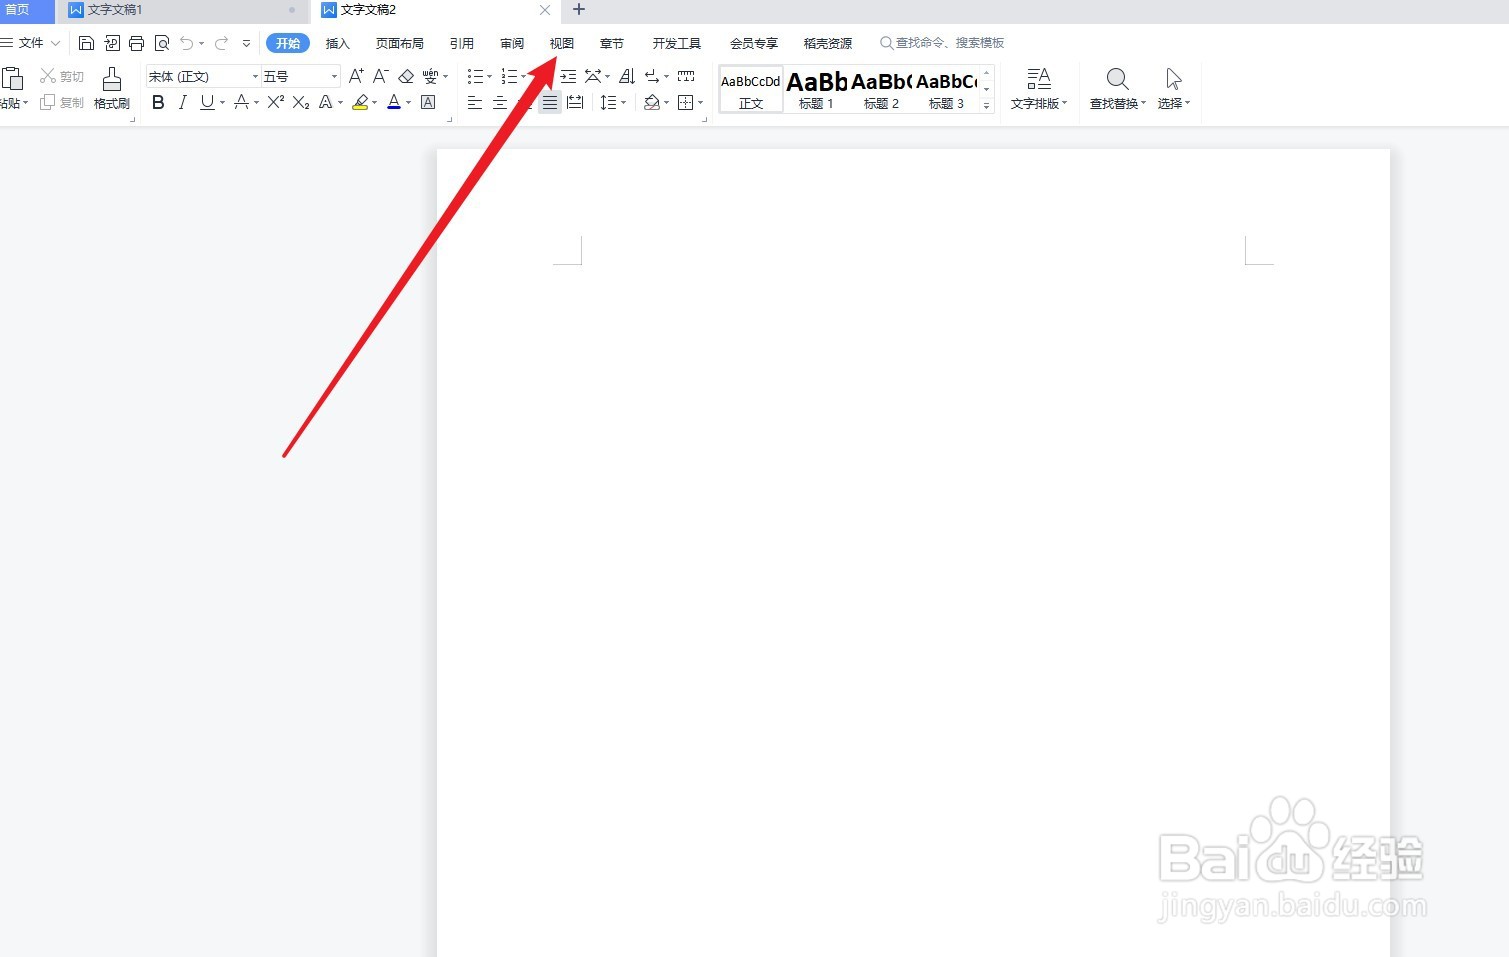
Task: Click the Format Painter brush (格式刷)
Action: [x=112, y=88]
